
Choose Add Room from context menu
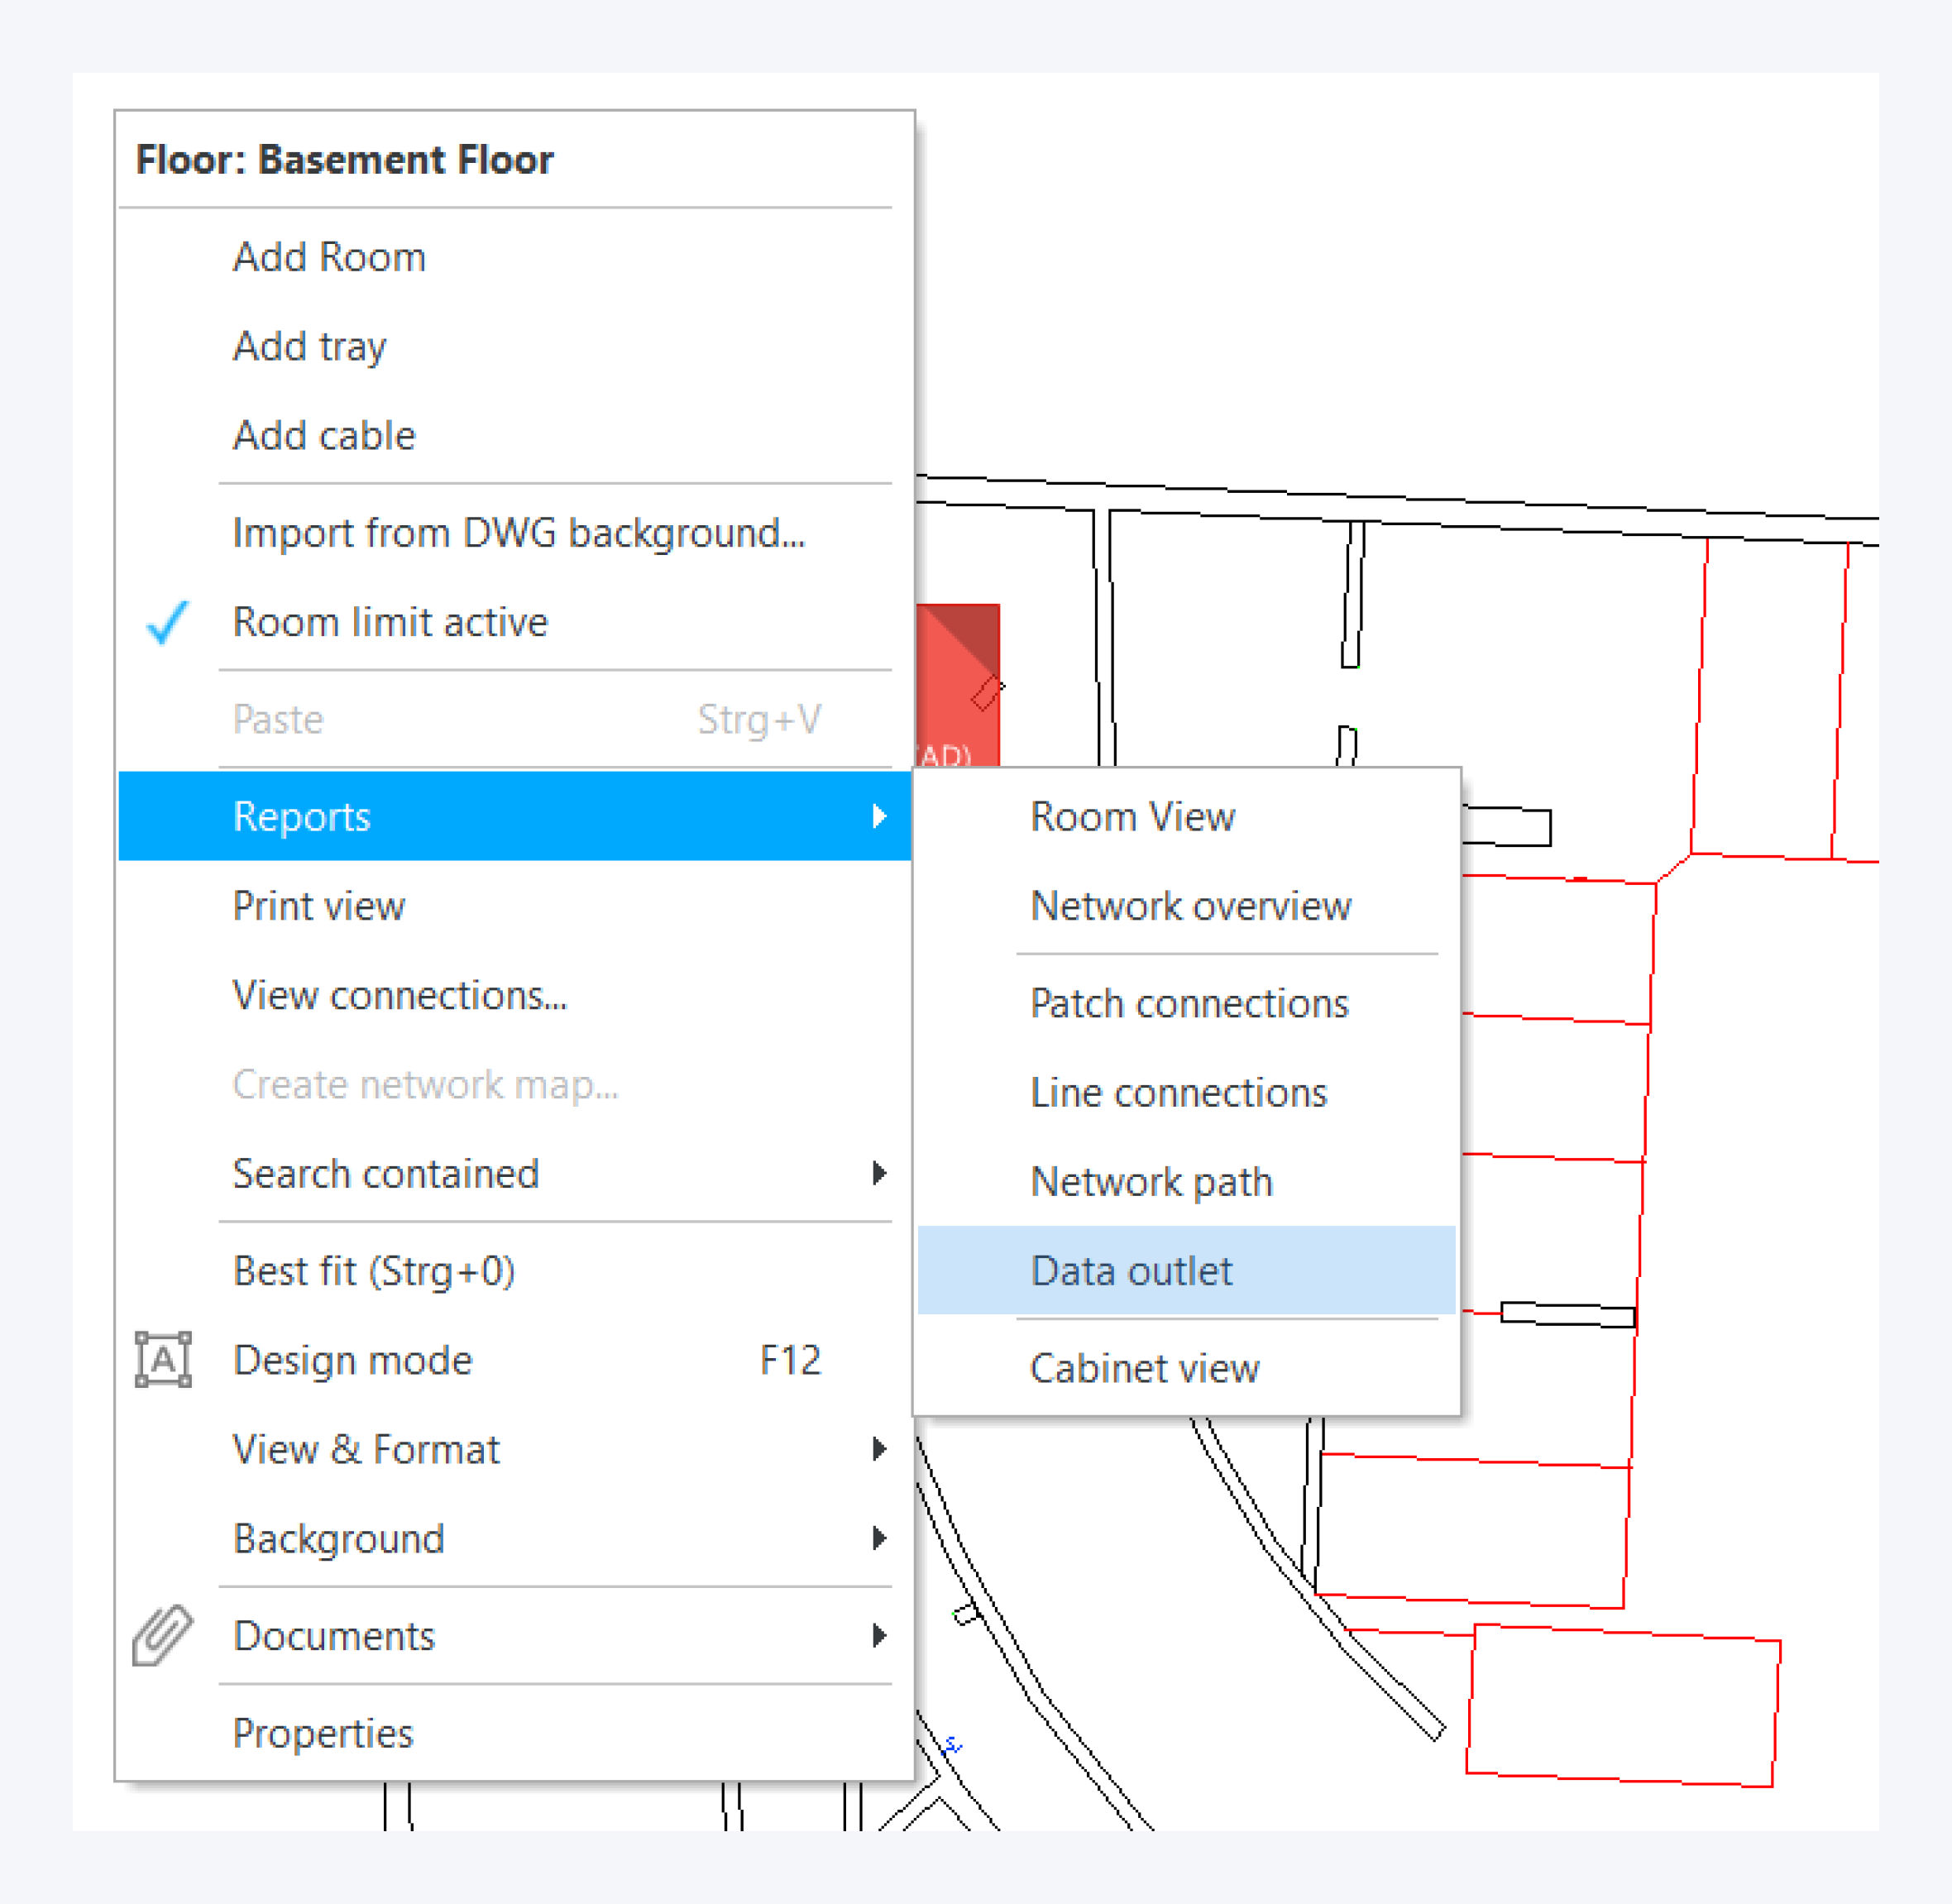tap(329, 257)
